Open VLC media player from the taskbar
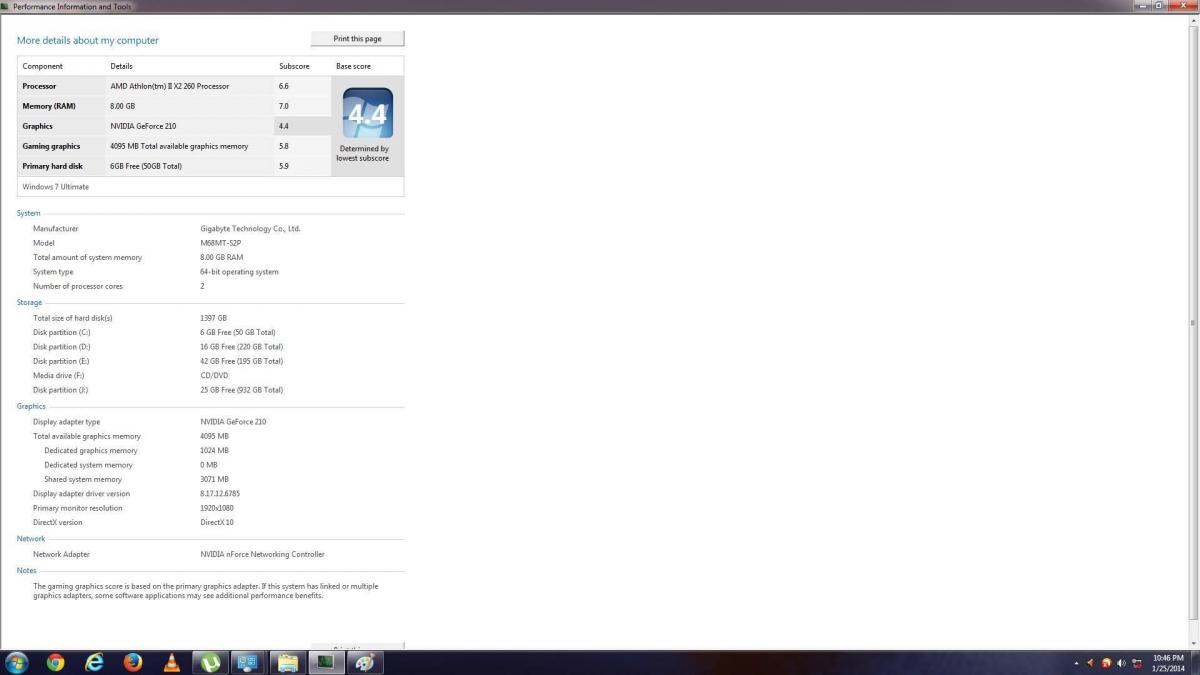Image resolution: width=1200 pixels, height=675 pixels. (172, 662)
